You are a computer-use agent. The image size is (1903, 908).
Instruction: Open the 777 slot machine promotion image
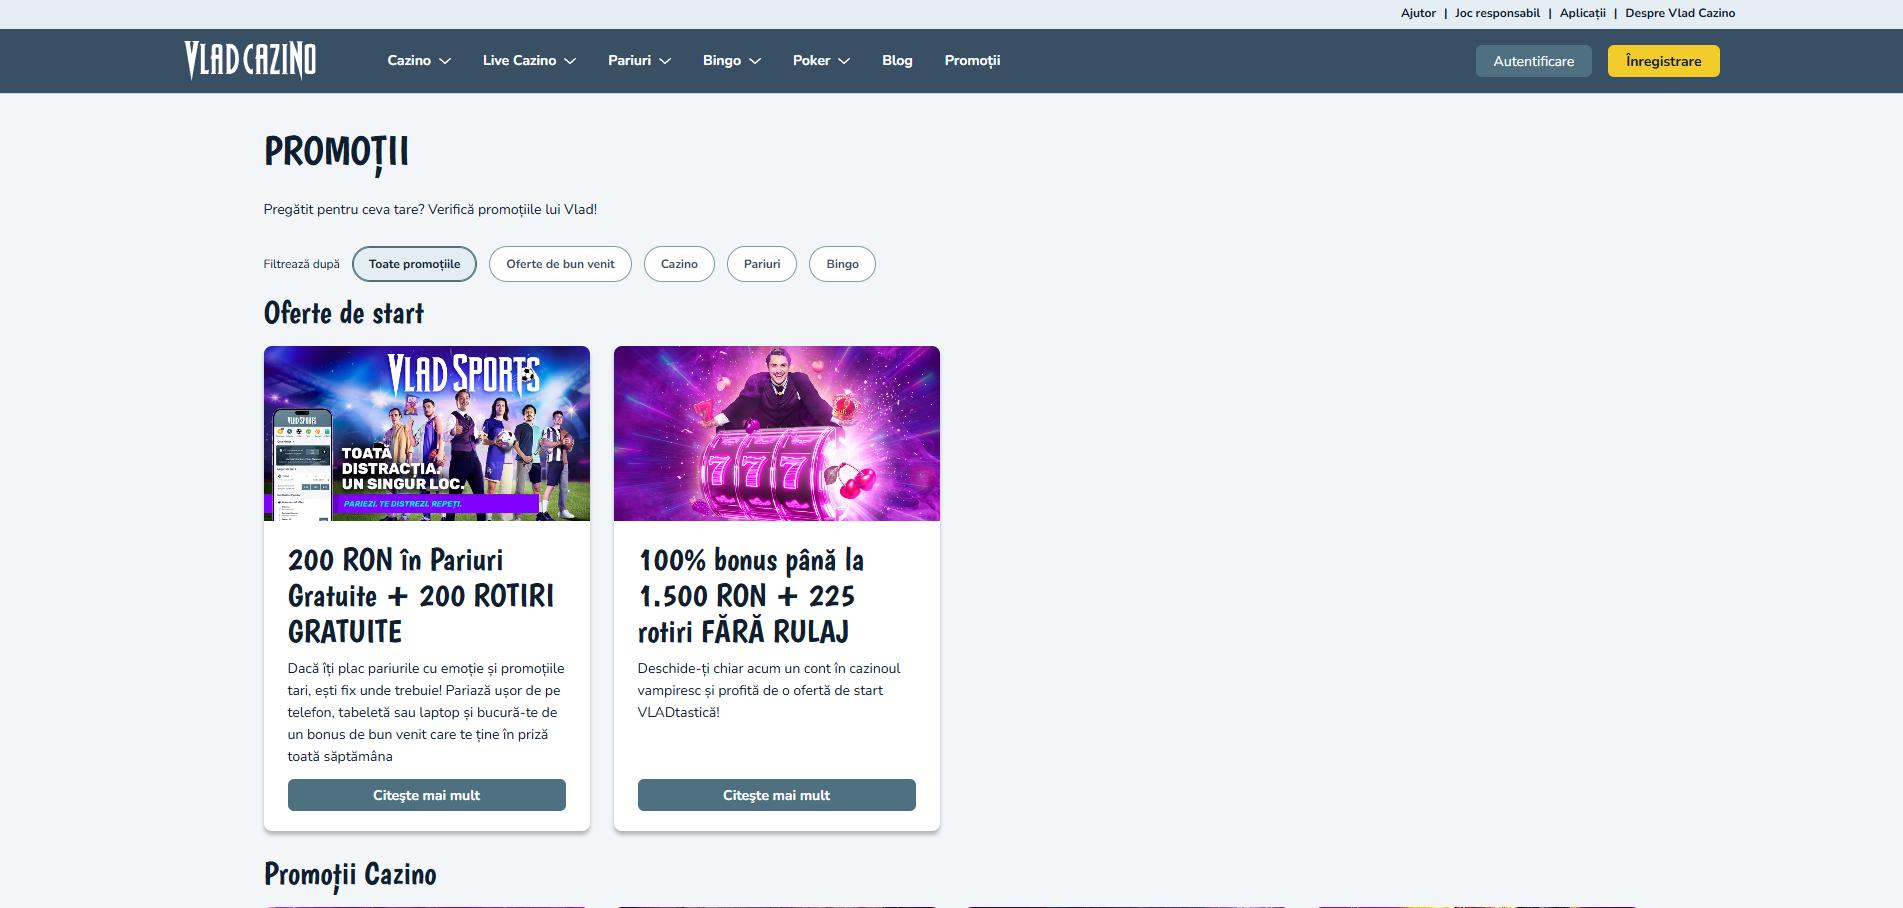click(777, 433)
